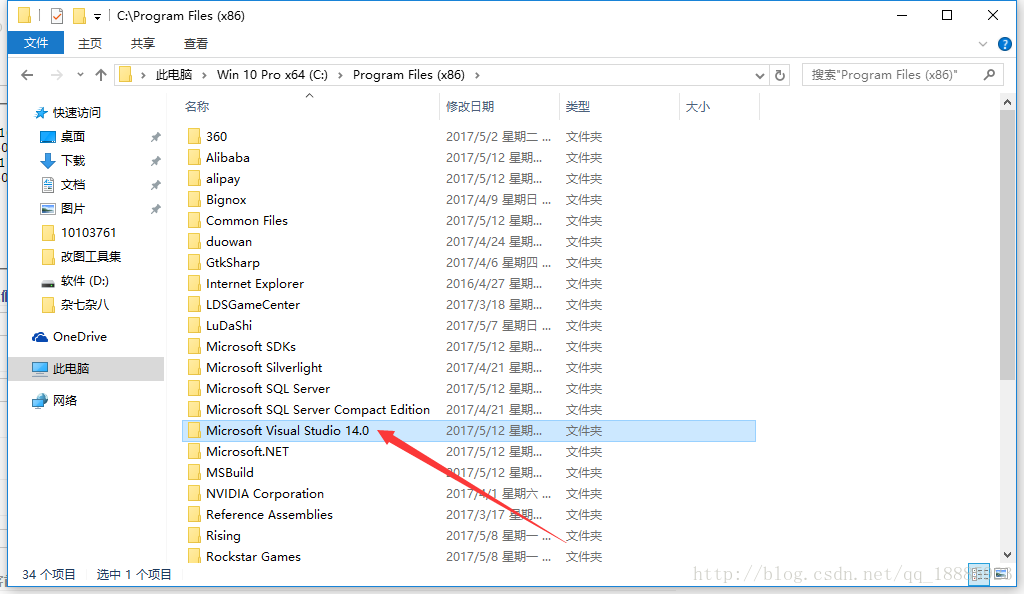Viewport: 1024px width, 594px height.
Task: Click the MSBuild folder icon
Action: click(194, 473)
